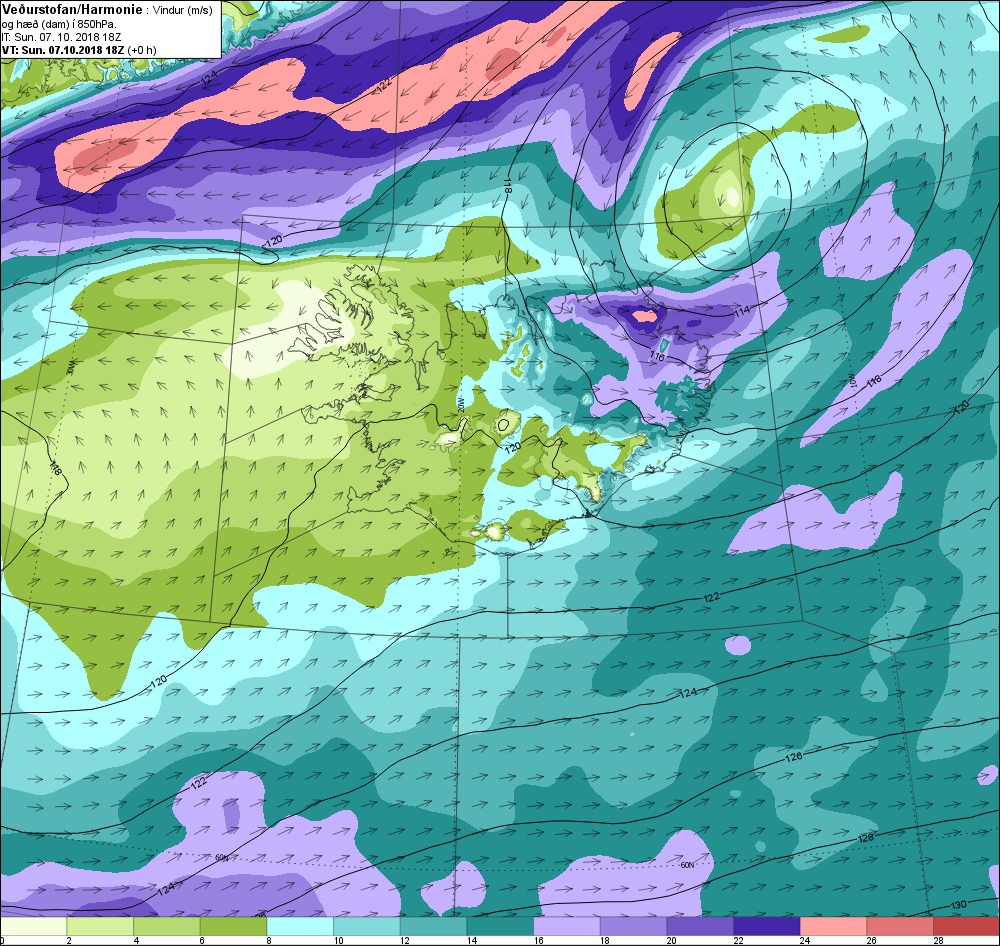Click the IT initialization time line
This screenshot has width=1000, height=946.
(59, 36)
